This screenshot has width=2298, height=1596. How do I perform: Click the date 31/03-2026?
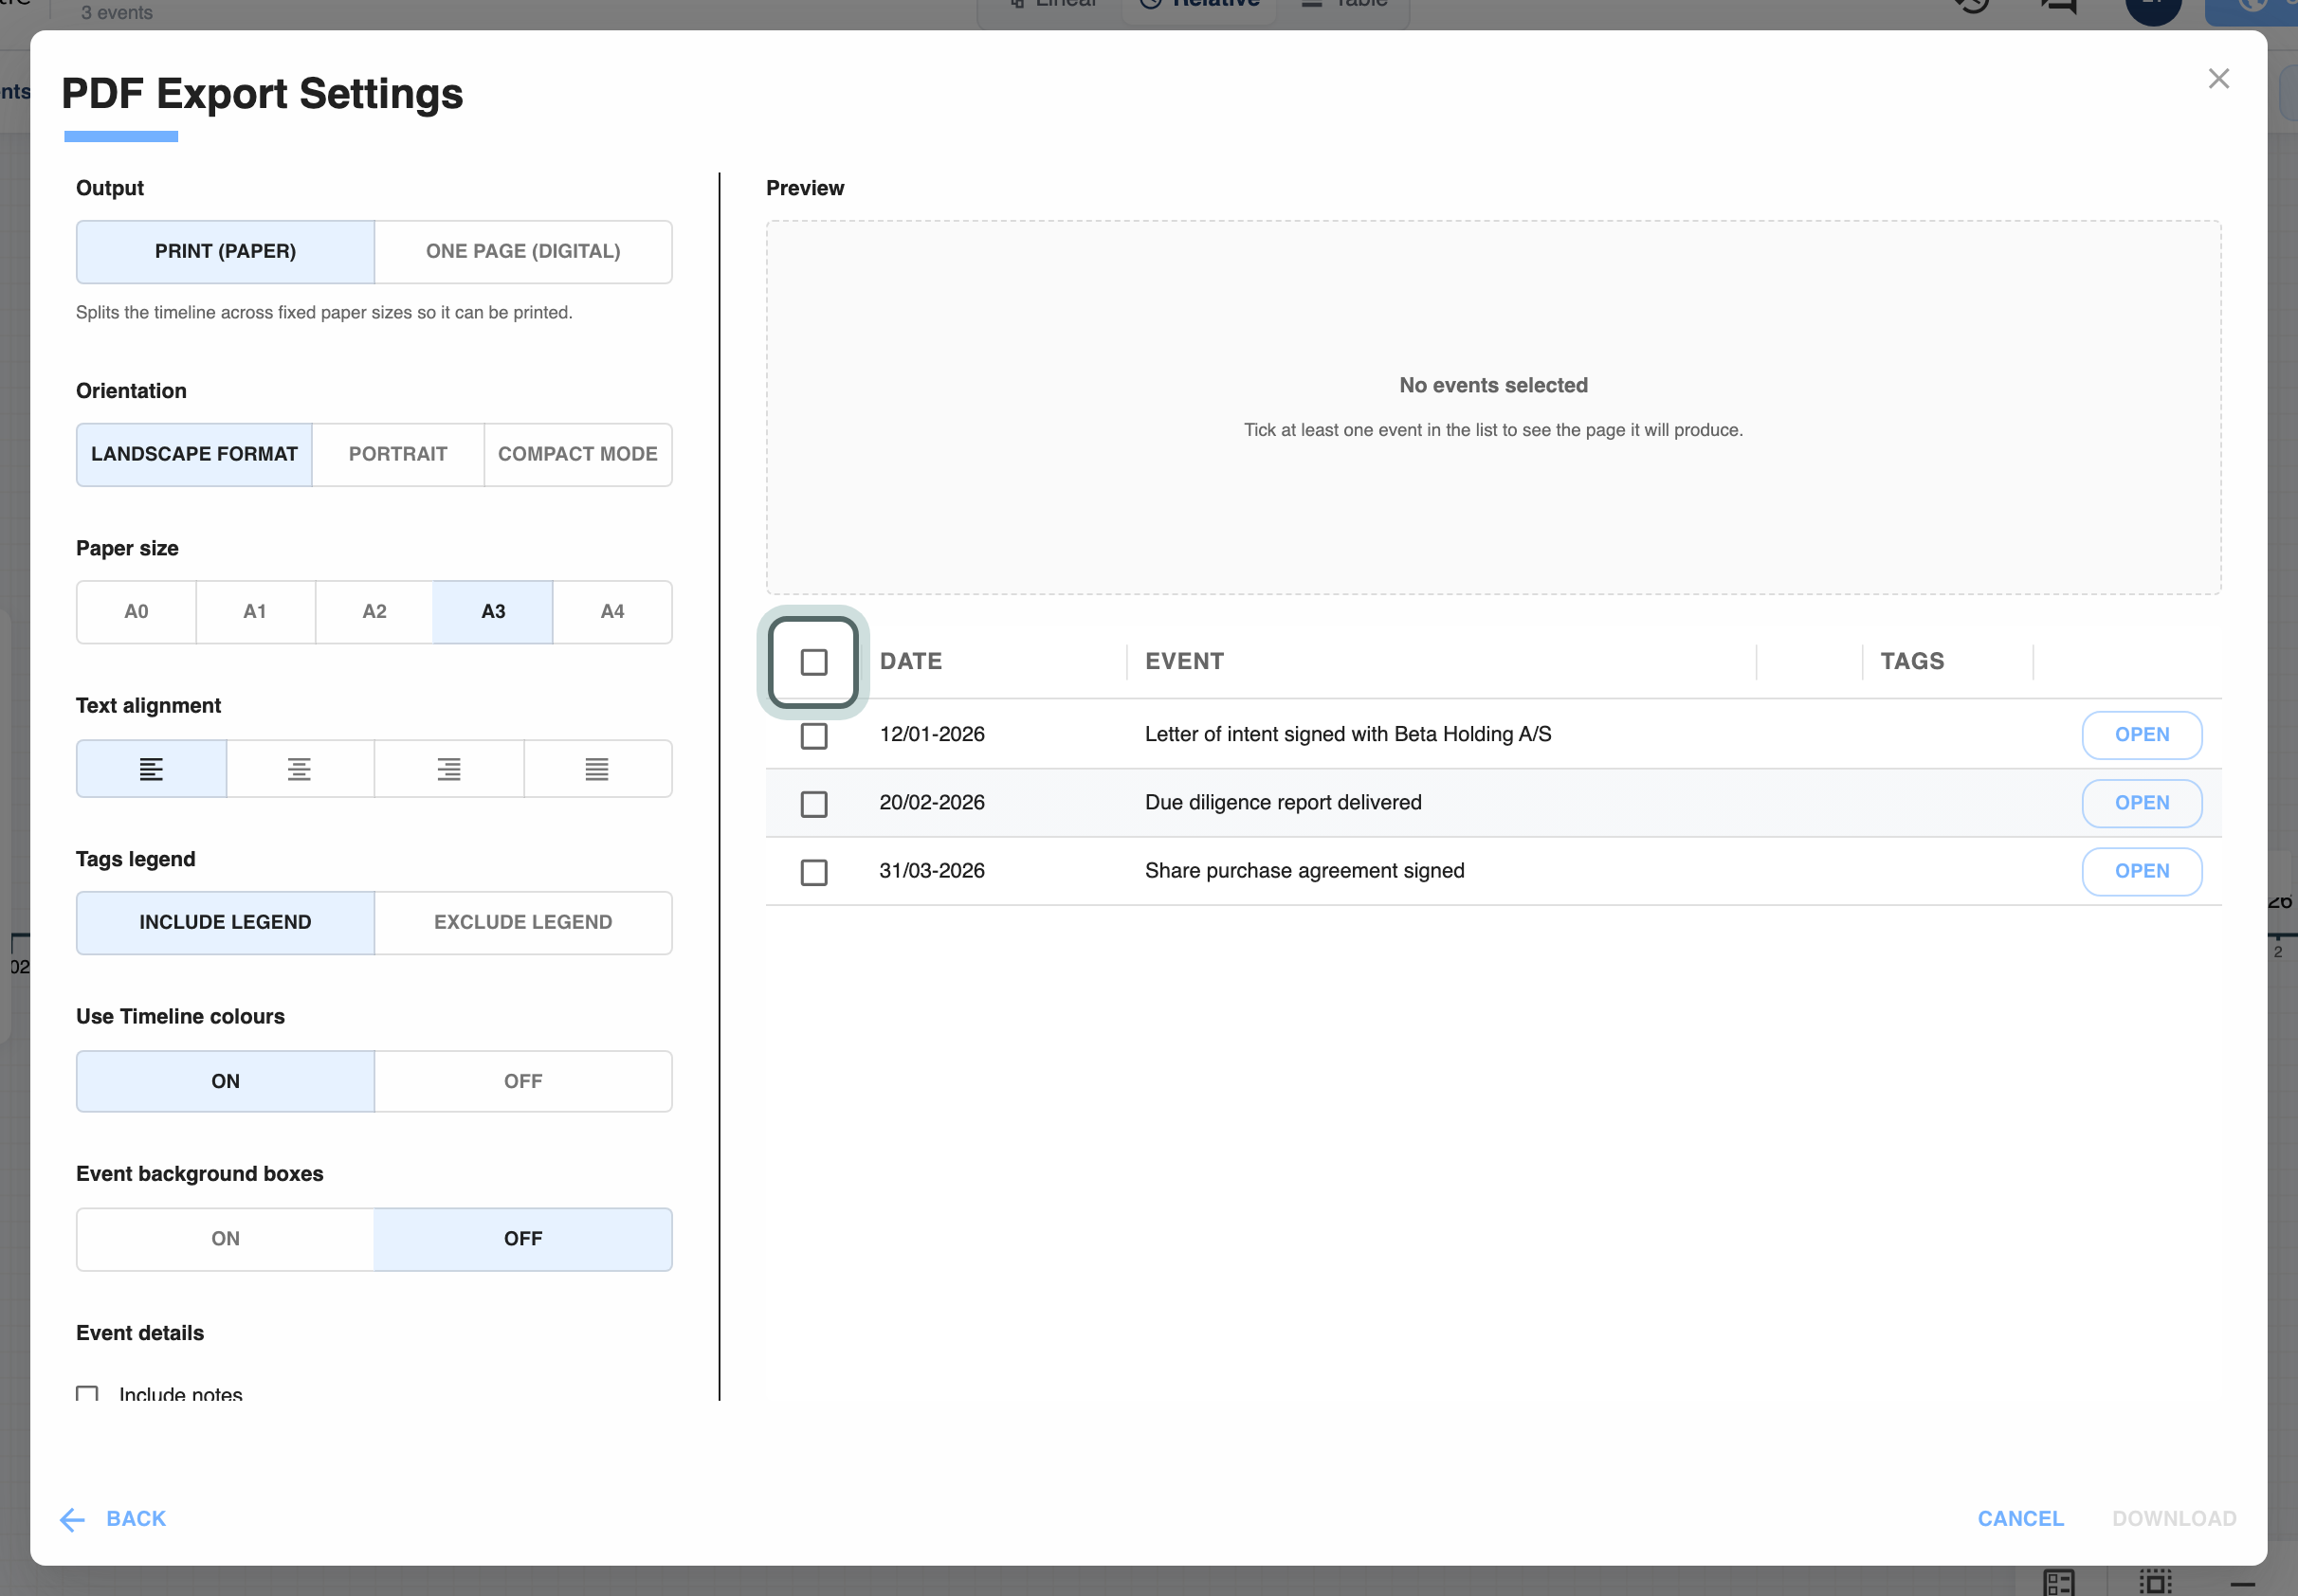click(x=932, y=871)
